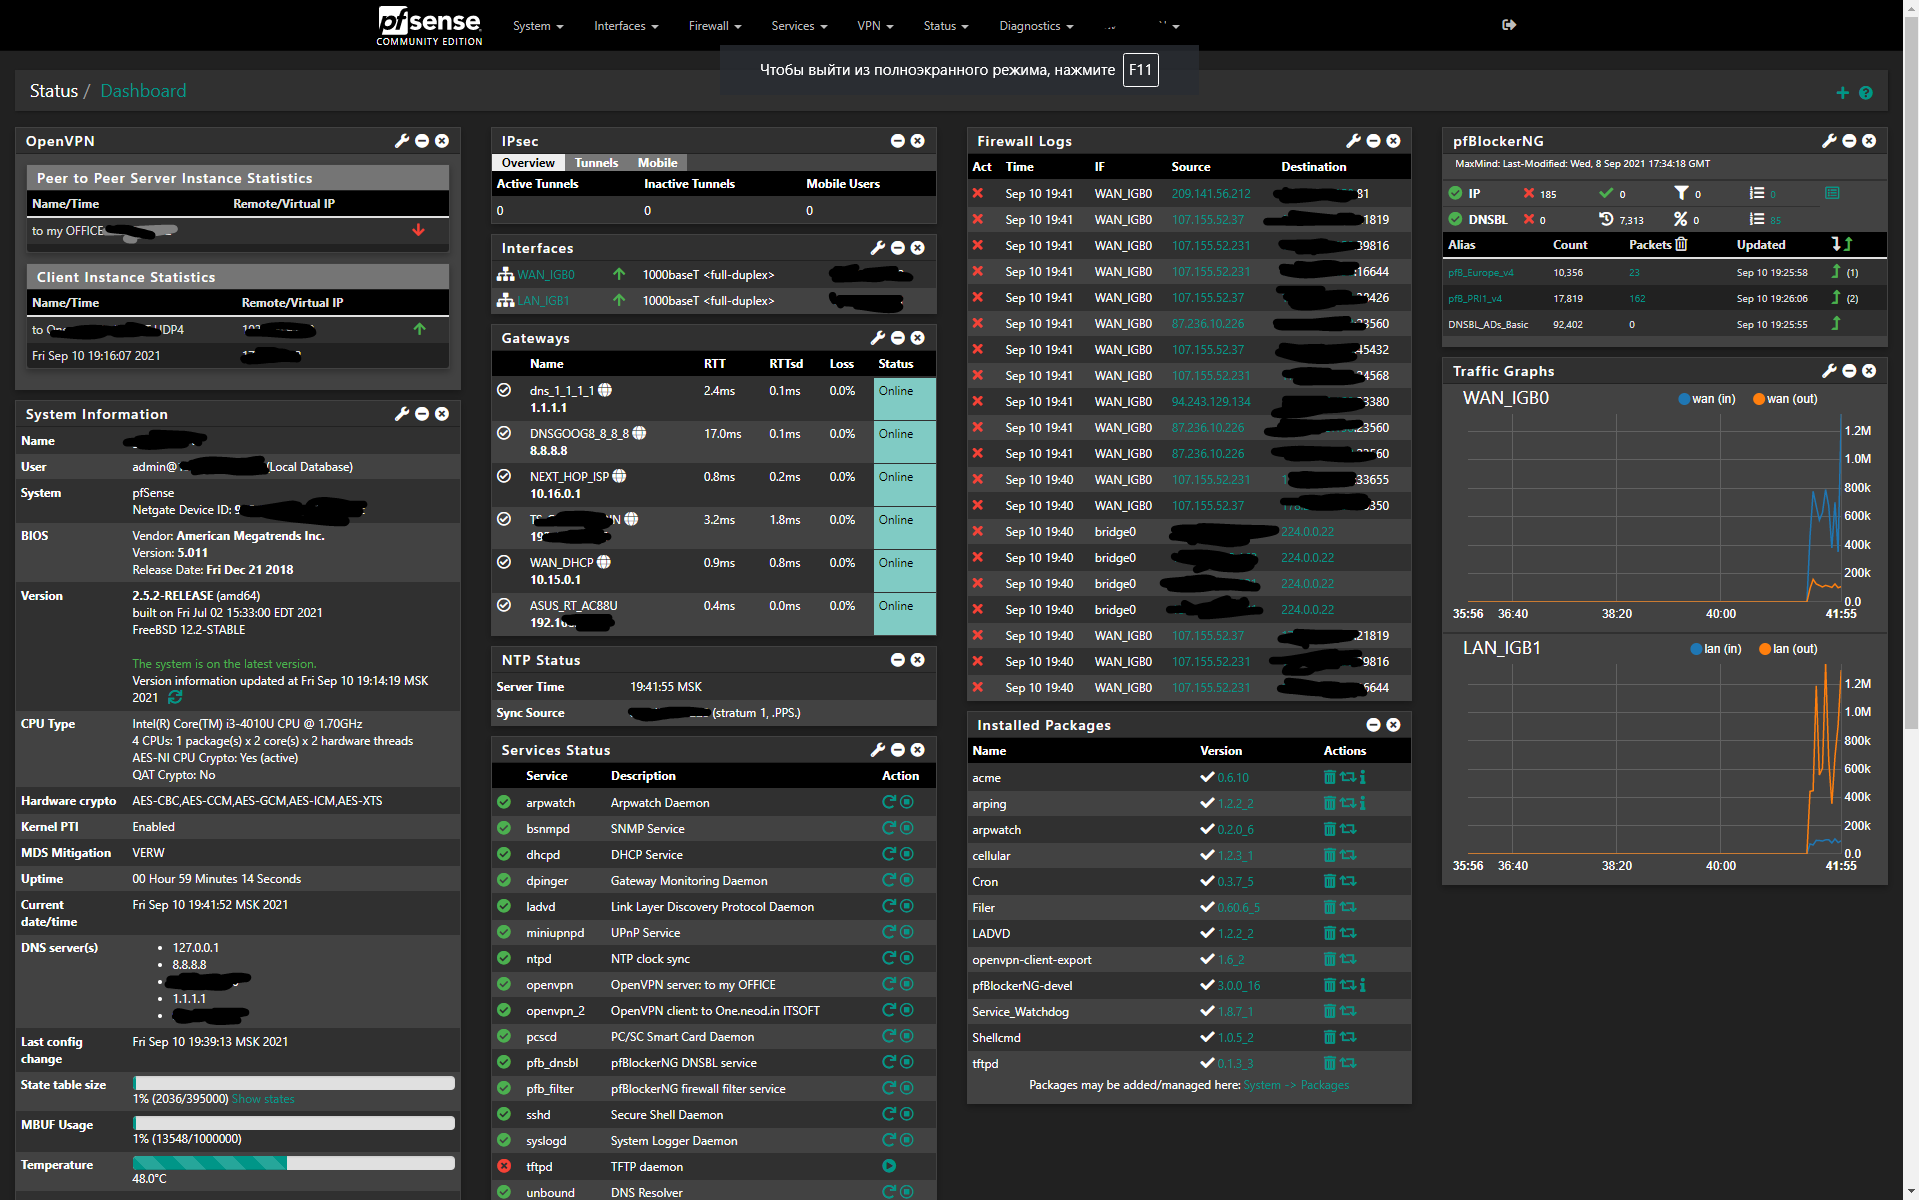Viewport: 1919px width, 1200px height.
Task: Click the pfSense Community Edition logo
Action: (429, 26)
